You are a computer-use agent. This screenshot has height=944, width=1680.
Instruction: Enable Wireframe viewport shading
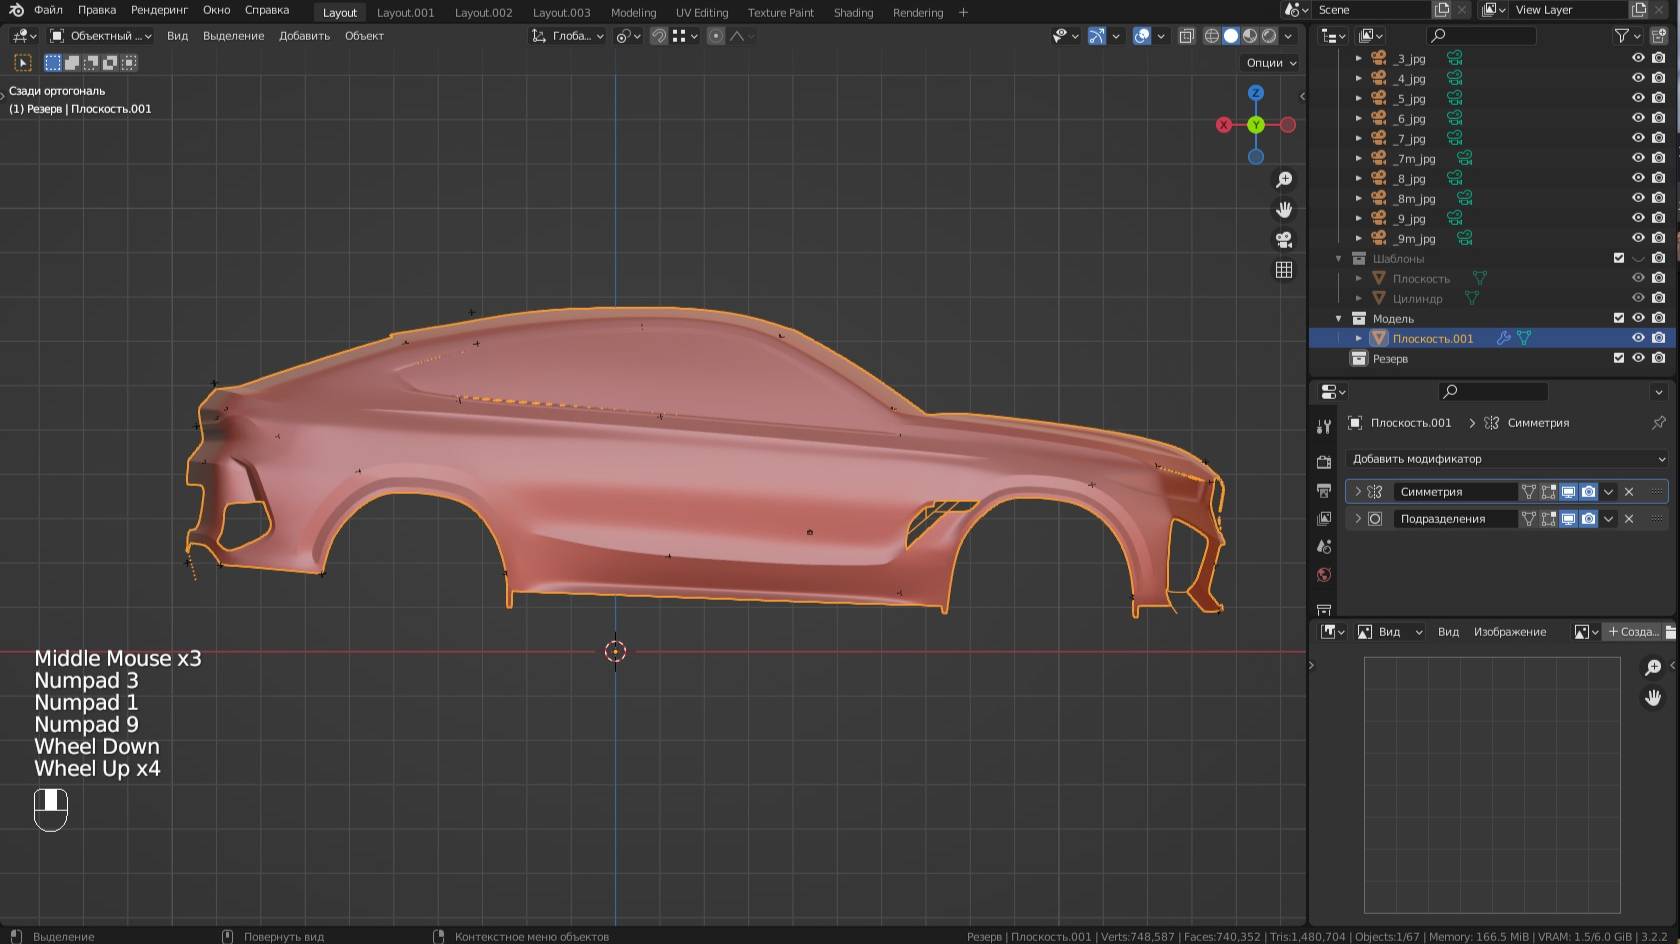(x=1212, y=36)
